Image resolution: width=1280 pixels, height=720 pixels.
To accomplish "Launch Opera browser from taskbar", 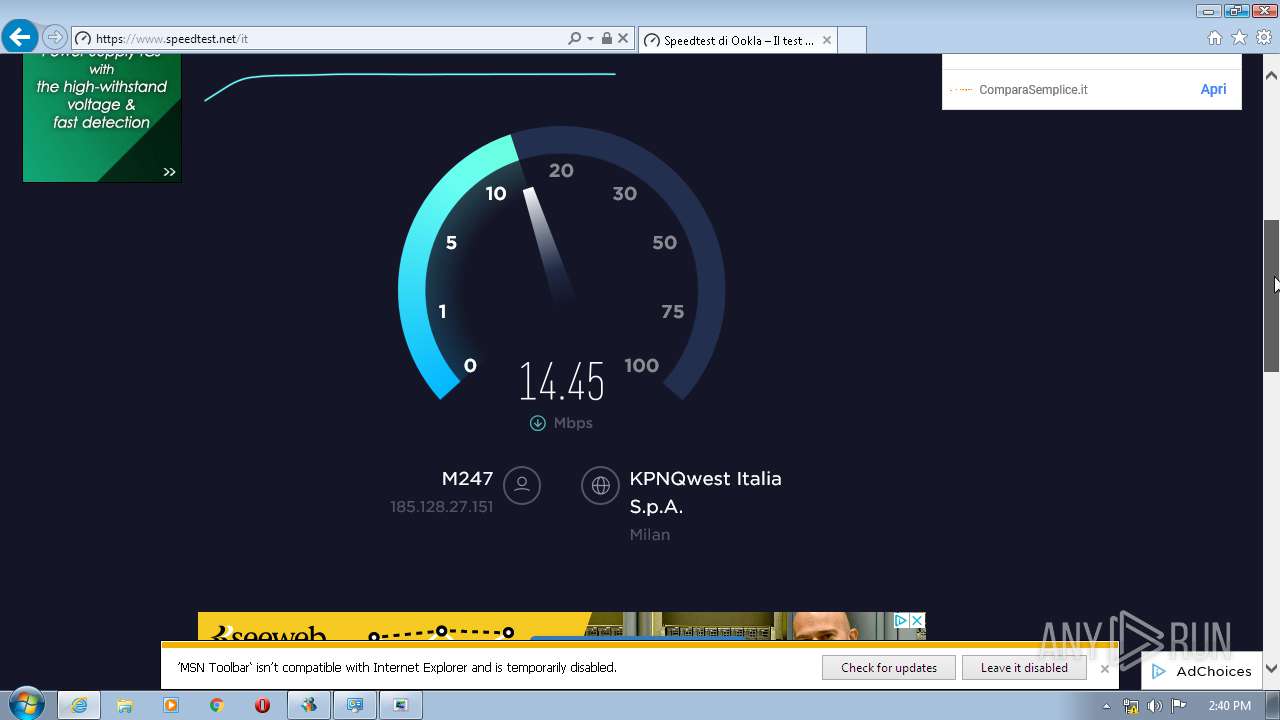I will (262, 705).
